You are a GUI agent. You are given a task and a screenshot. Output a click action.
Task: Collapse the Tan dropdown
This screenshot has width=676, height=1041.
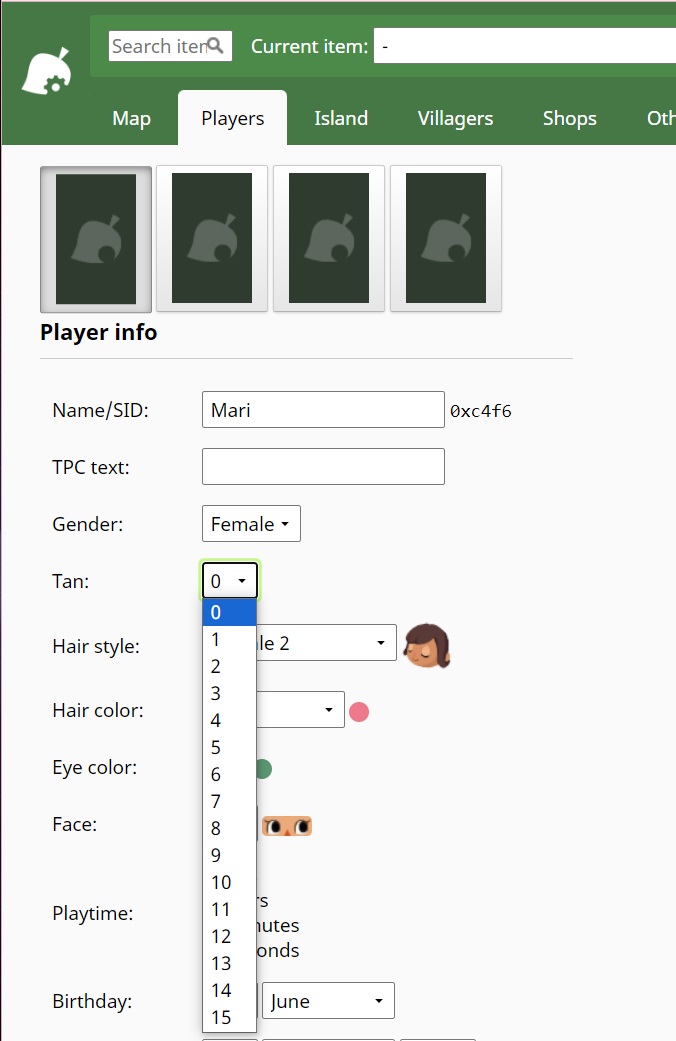(230, 581)
